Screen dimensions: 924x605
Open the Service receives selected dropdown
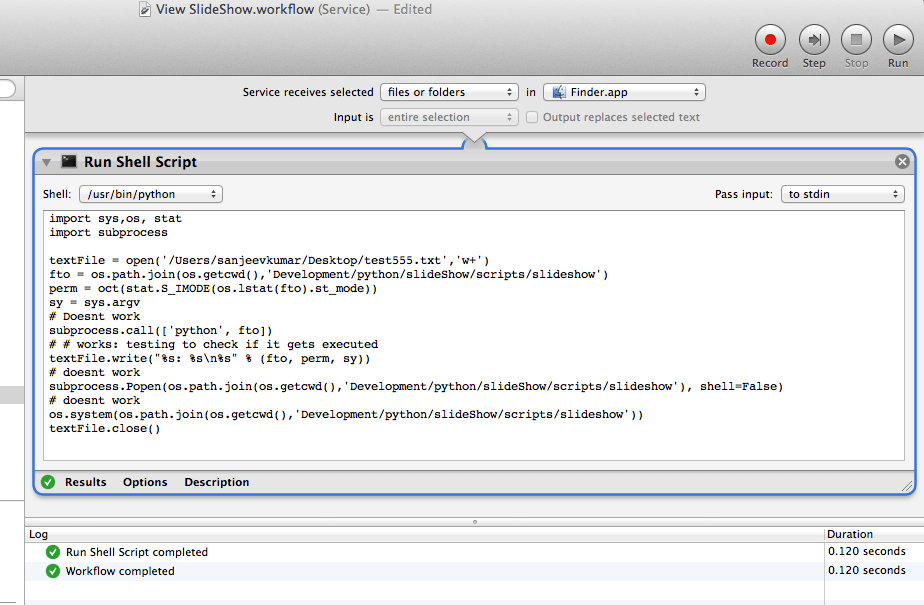(449, 91)
